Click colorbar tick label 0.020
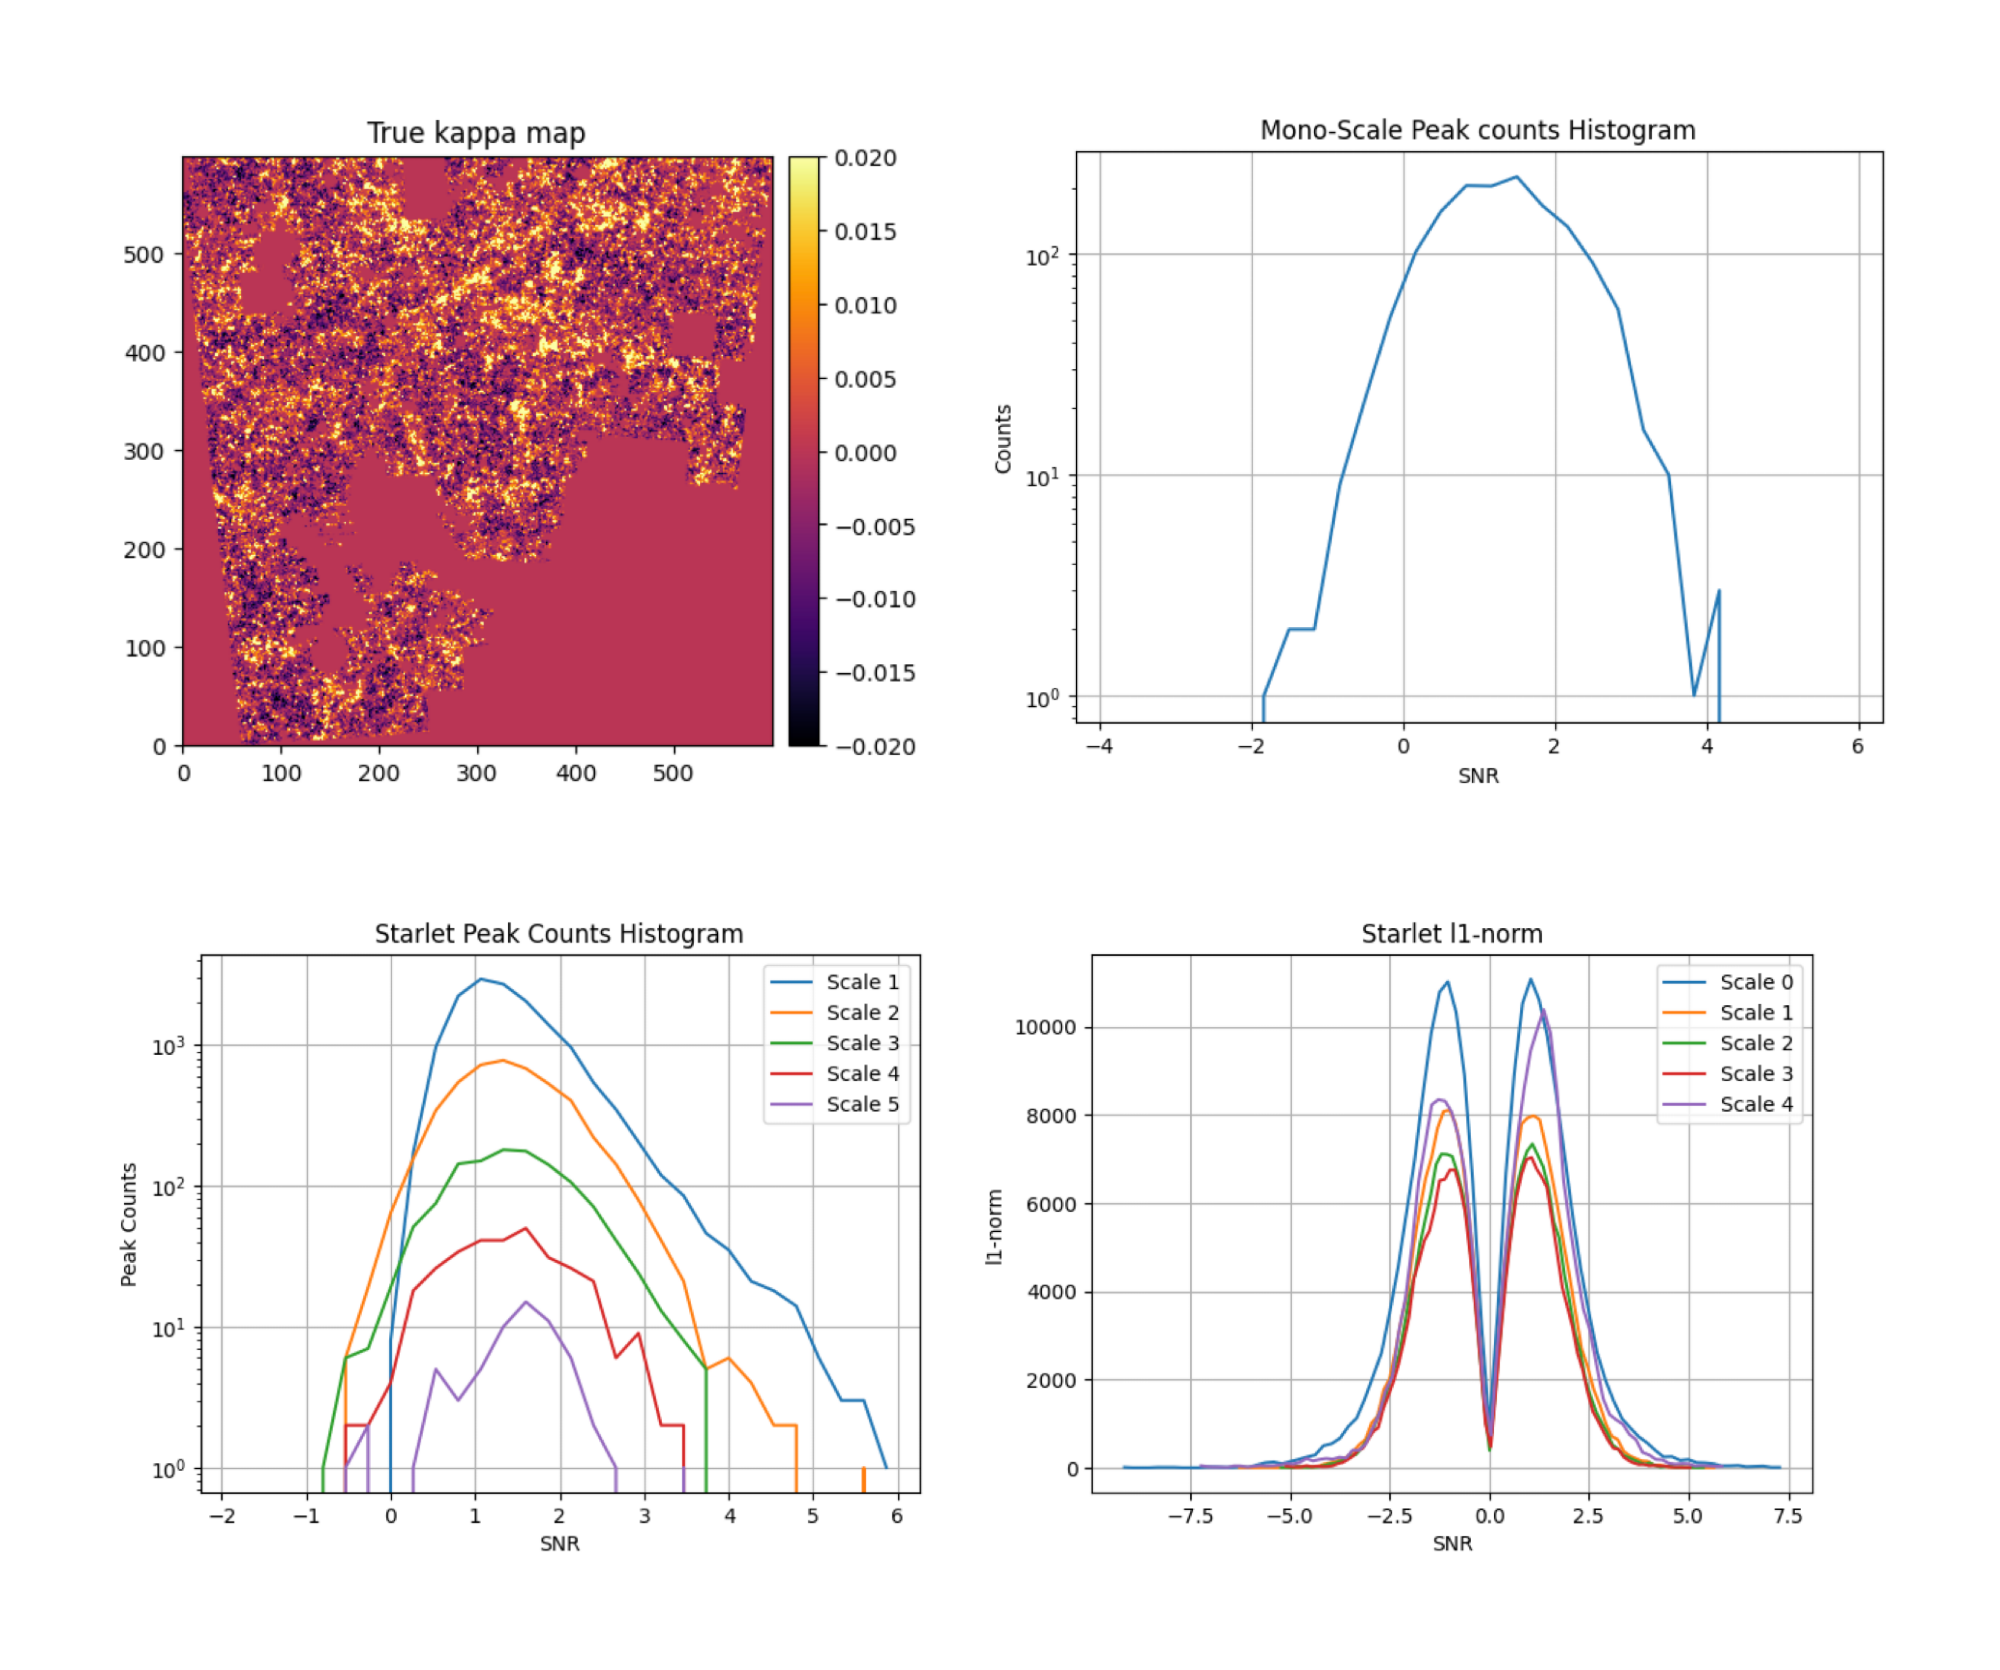 [x=865, y=158]
